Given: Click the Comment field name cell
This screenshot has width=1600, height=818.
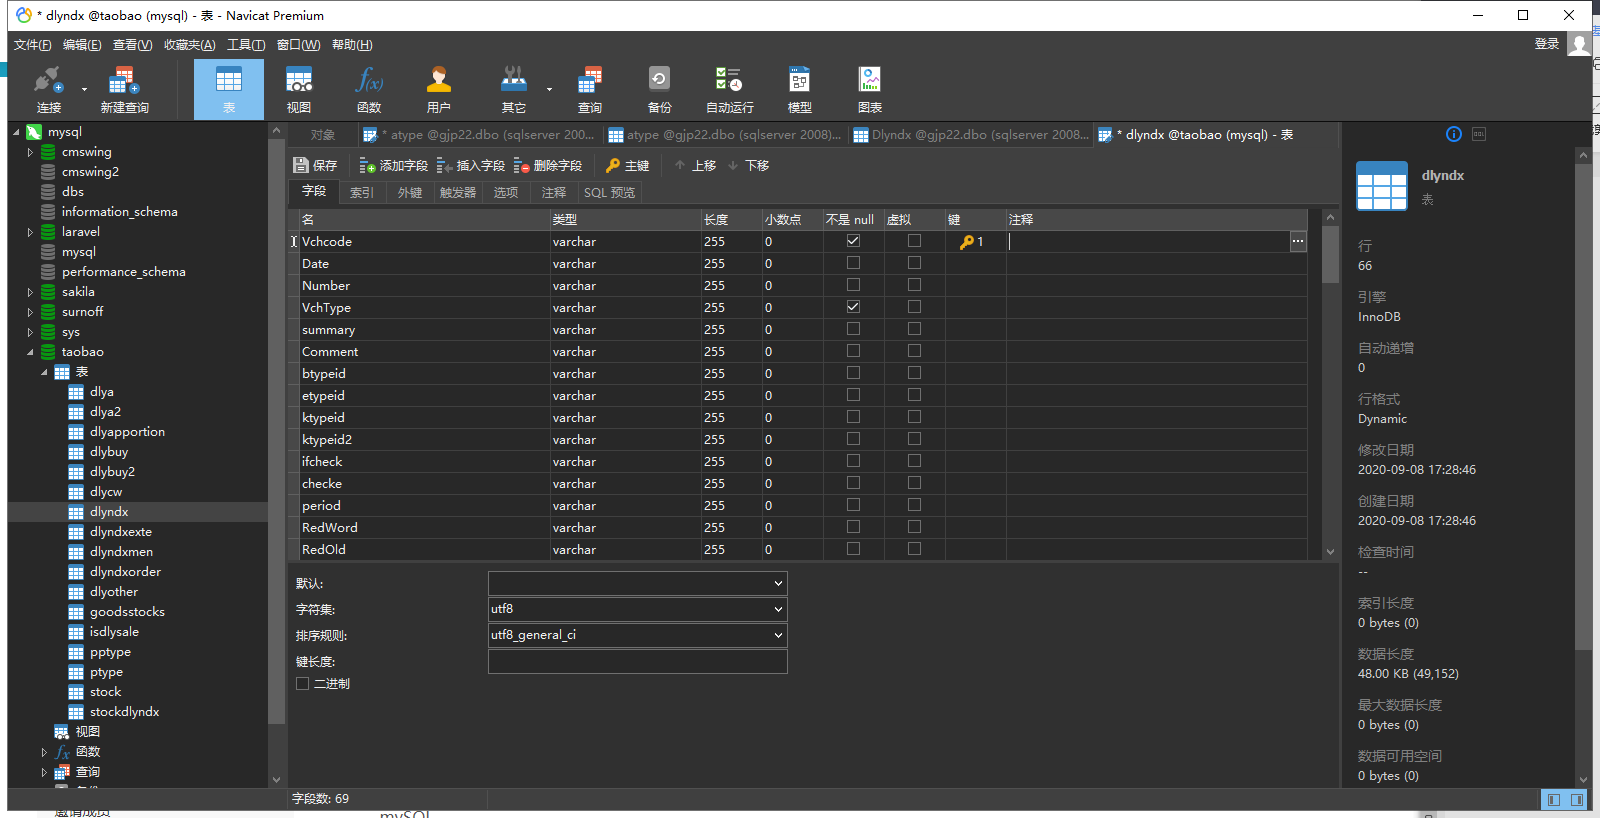Looking at the screenshot, I should tap(424, 351).
